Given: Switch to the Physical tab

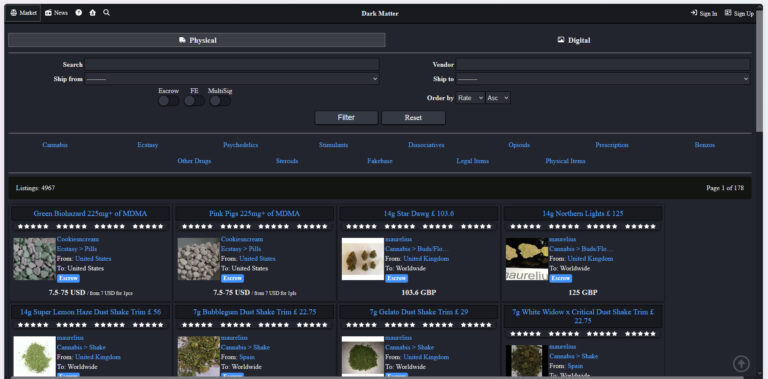Looking at the screenshot, I should tap(197, 40).
